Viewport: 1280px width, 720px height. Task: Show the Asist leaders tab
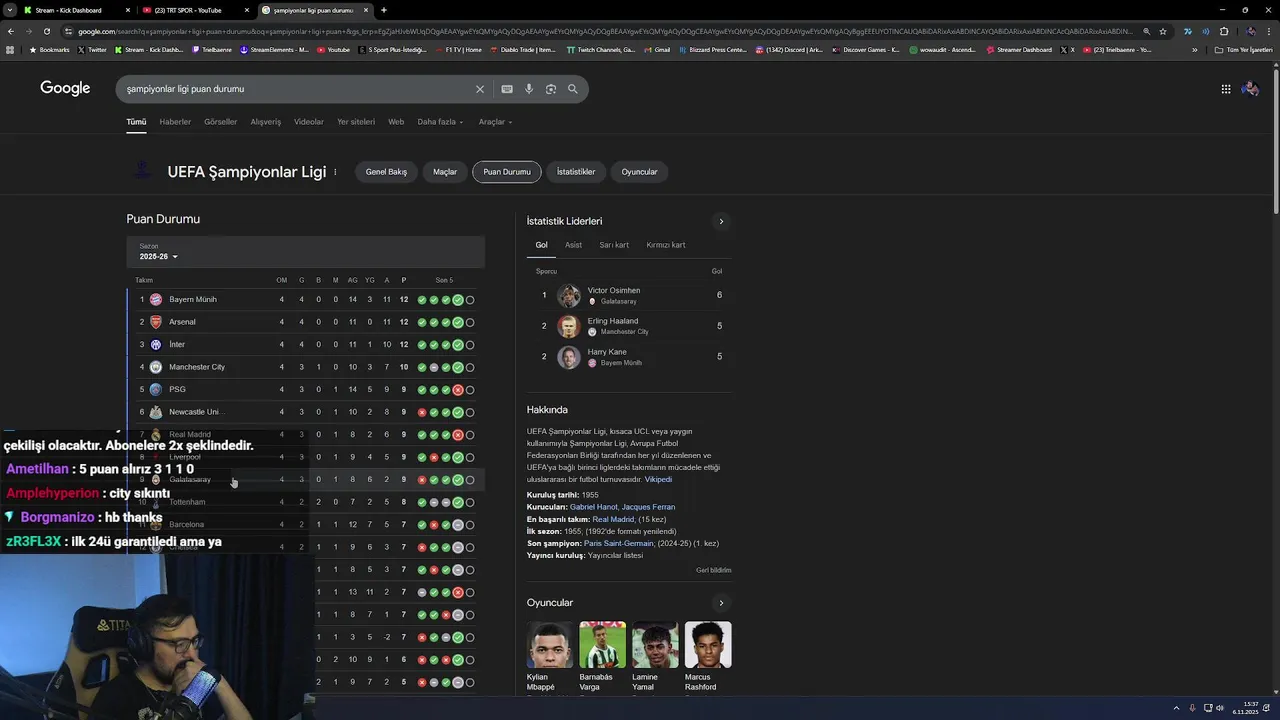pyautogui.click(x=573, y=245)
